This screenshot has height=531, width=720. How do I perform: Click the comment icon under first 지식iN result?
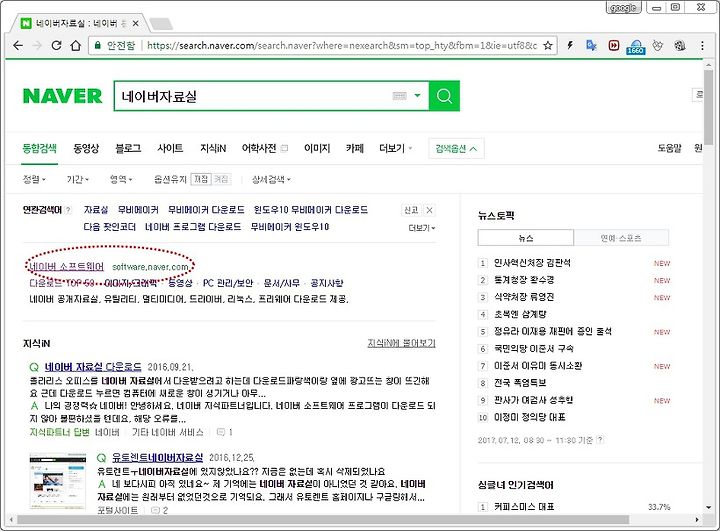(221, 432)
